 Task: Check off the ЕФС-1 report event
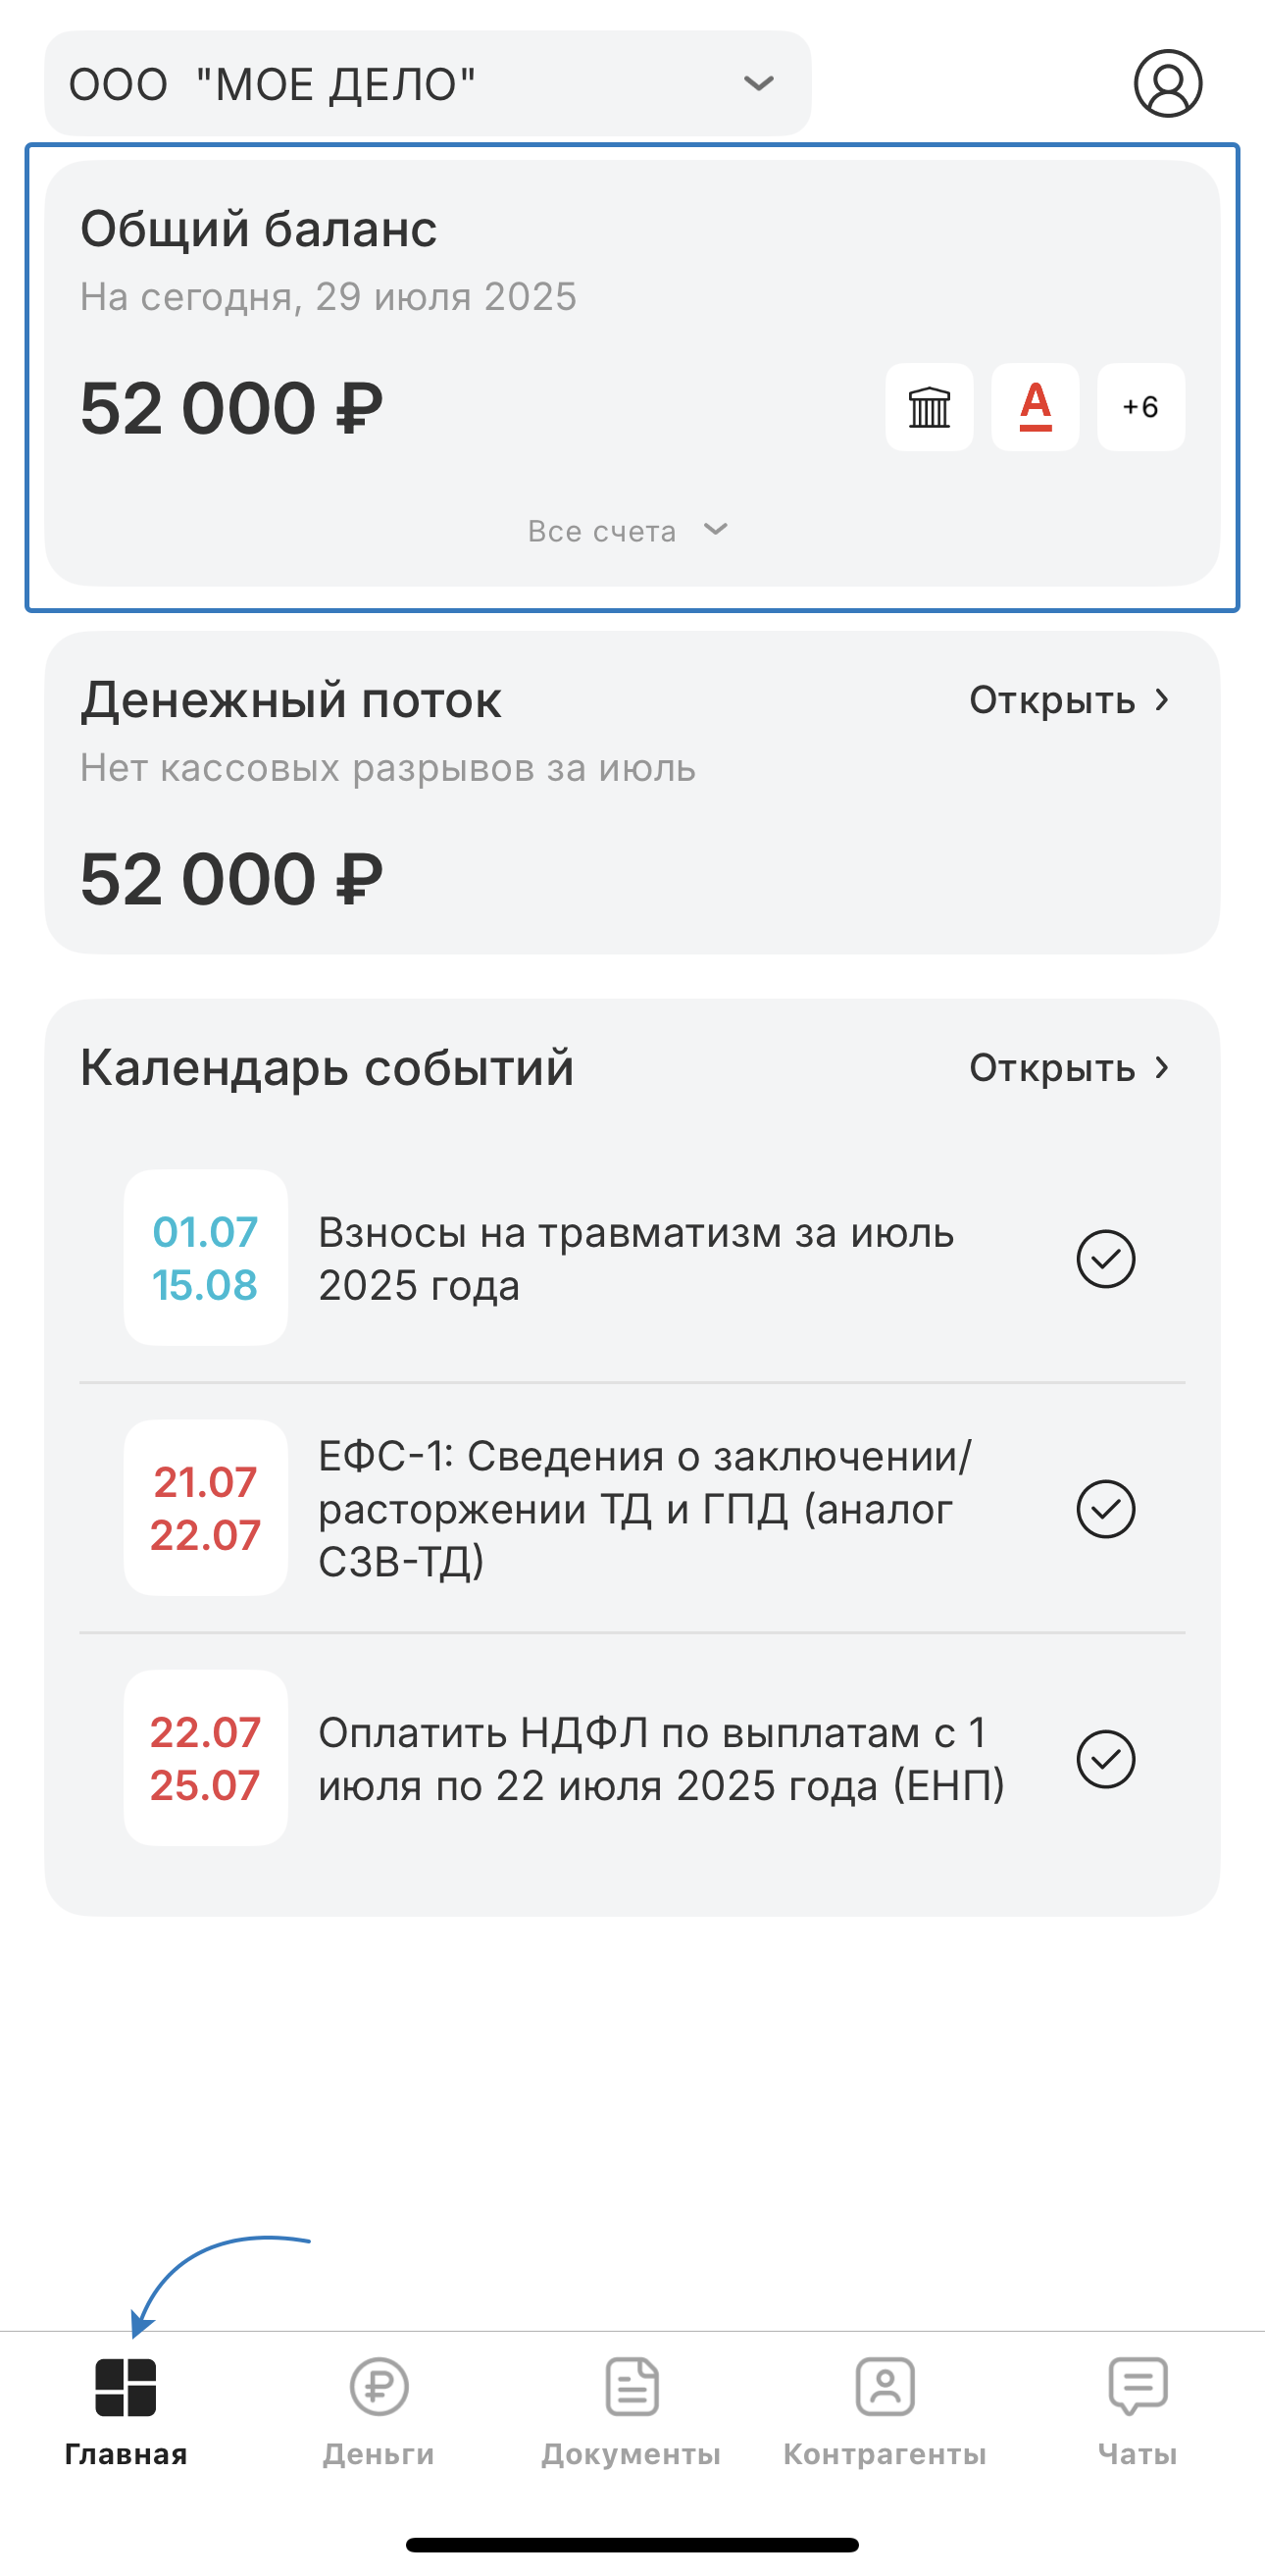point(1105,1508)
